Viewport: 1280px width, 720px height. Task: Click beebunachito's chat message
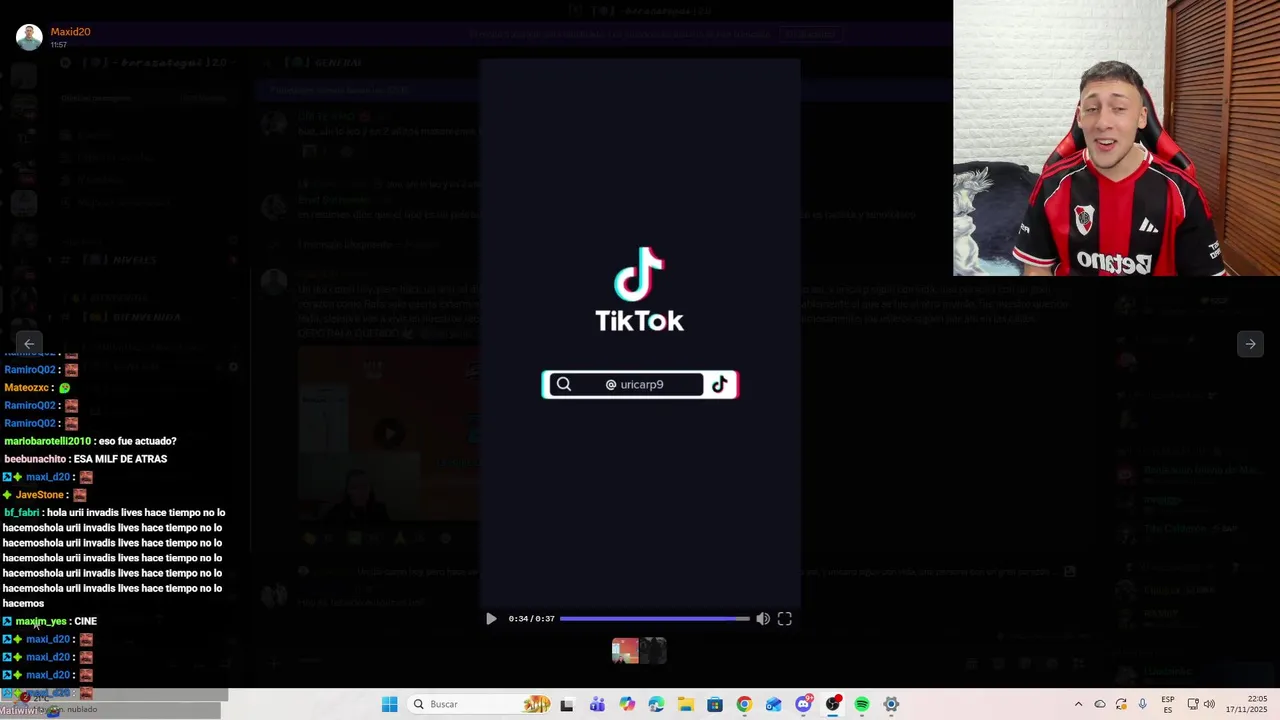tap(86, 459)
